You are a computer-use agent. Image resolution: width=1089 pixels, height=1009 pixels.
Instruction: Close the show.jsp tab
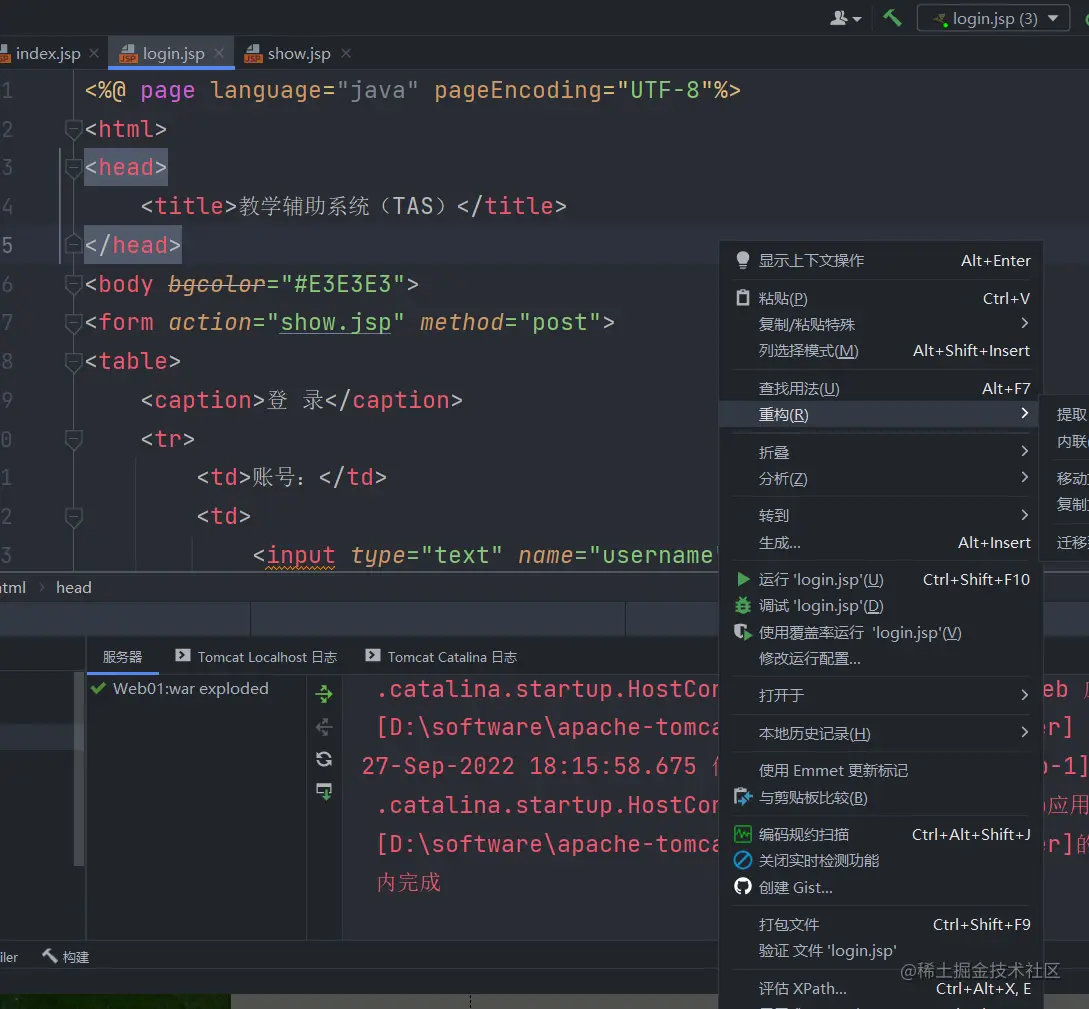click(346, 53)
